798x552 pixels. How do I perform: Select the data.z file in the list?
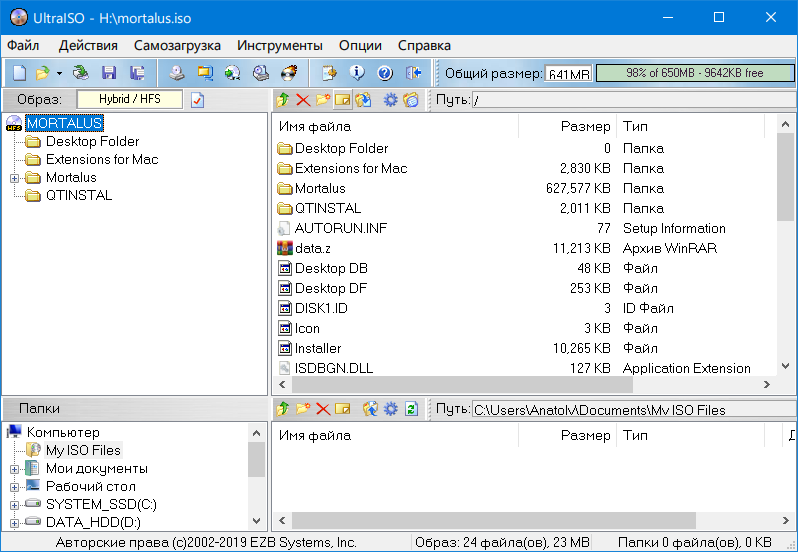(313, 248)
